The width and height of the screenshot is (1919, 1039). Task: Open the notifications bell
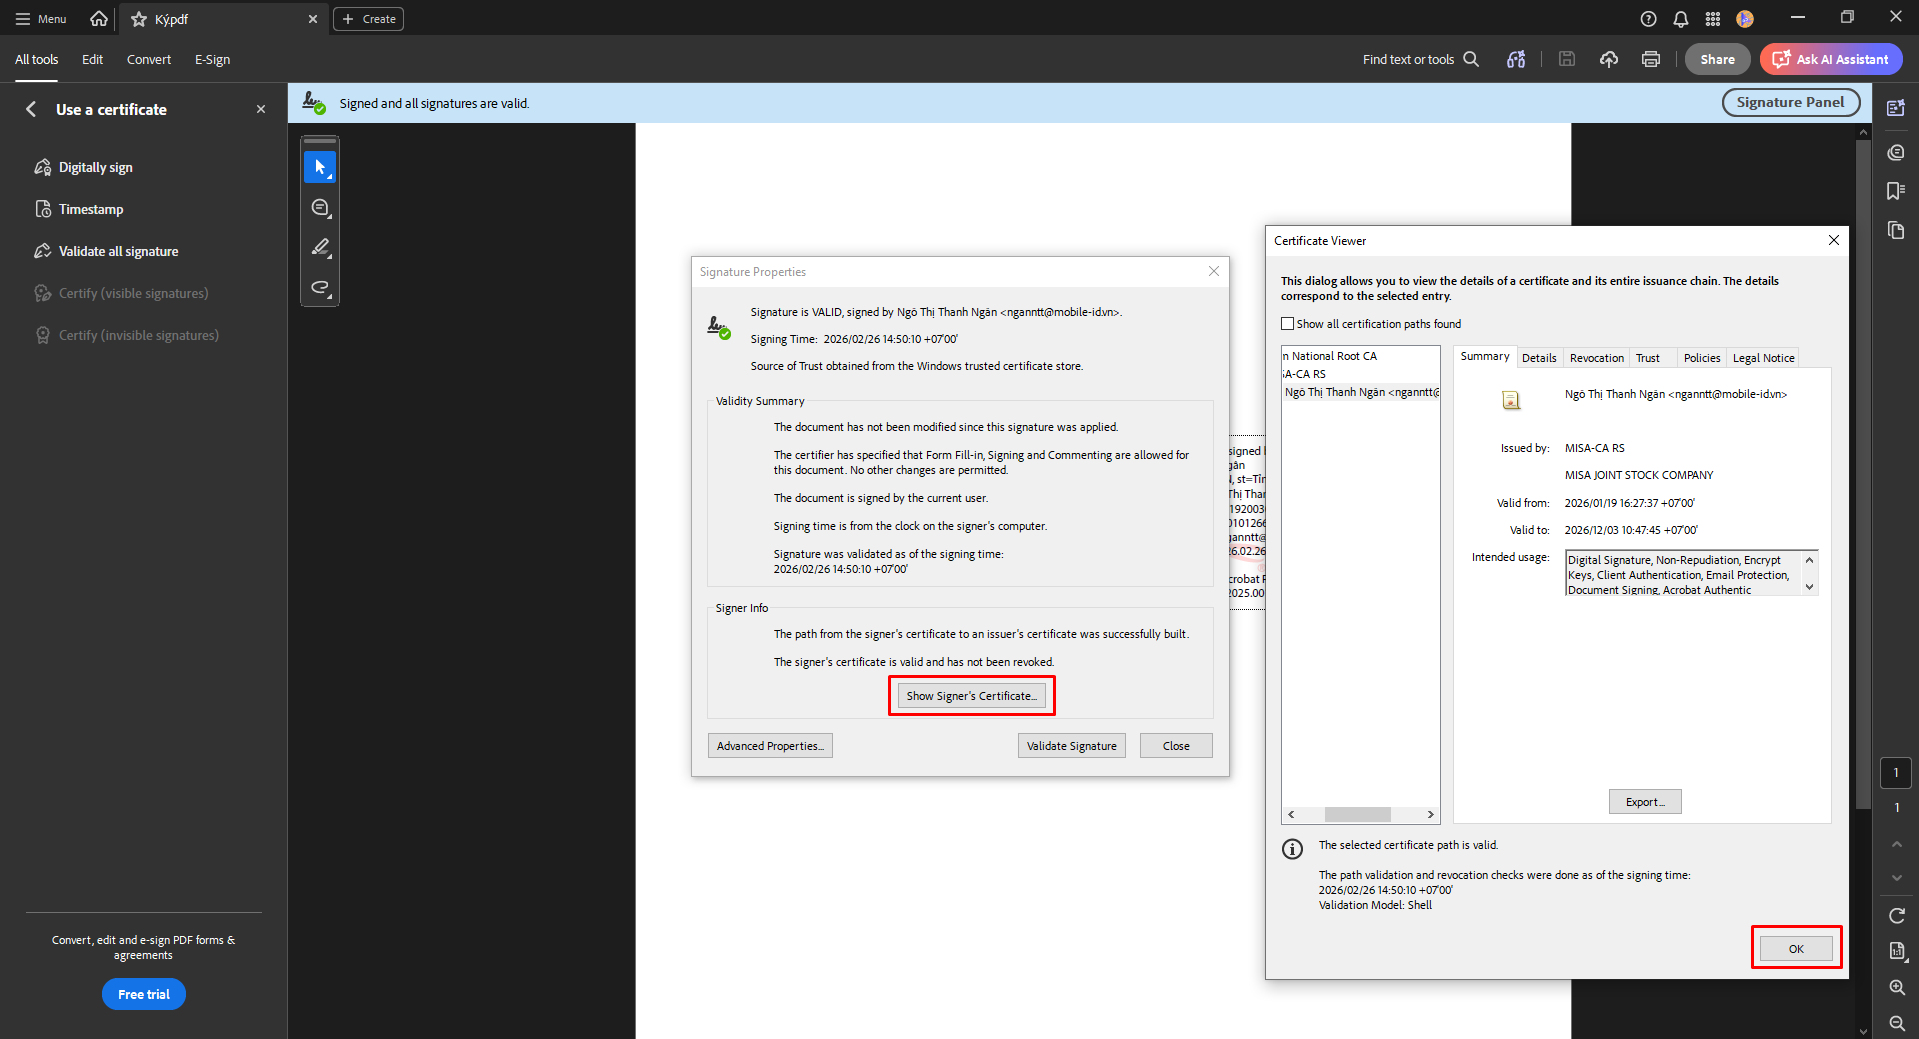[1681, 19]
